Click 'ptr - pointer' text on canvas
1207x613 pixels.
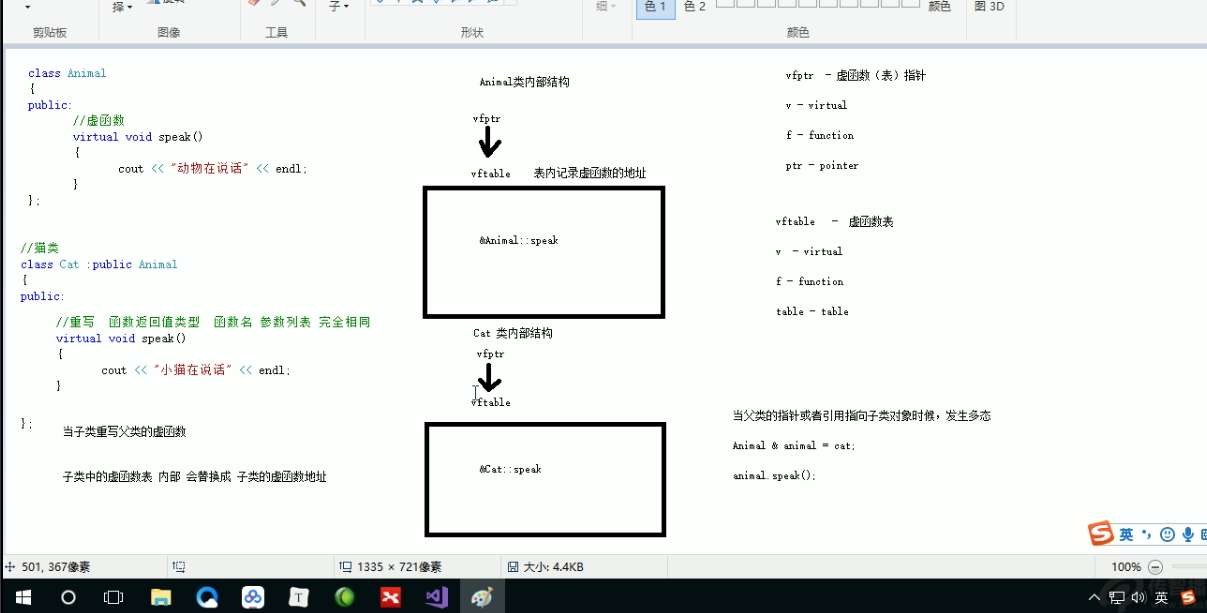[822, 166]
